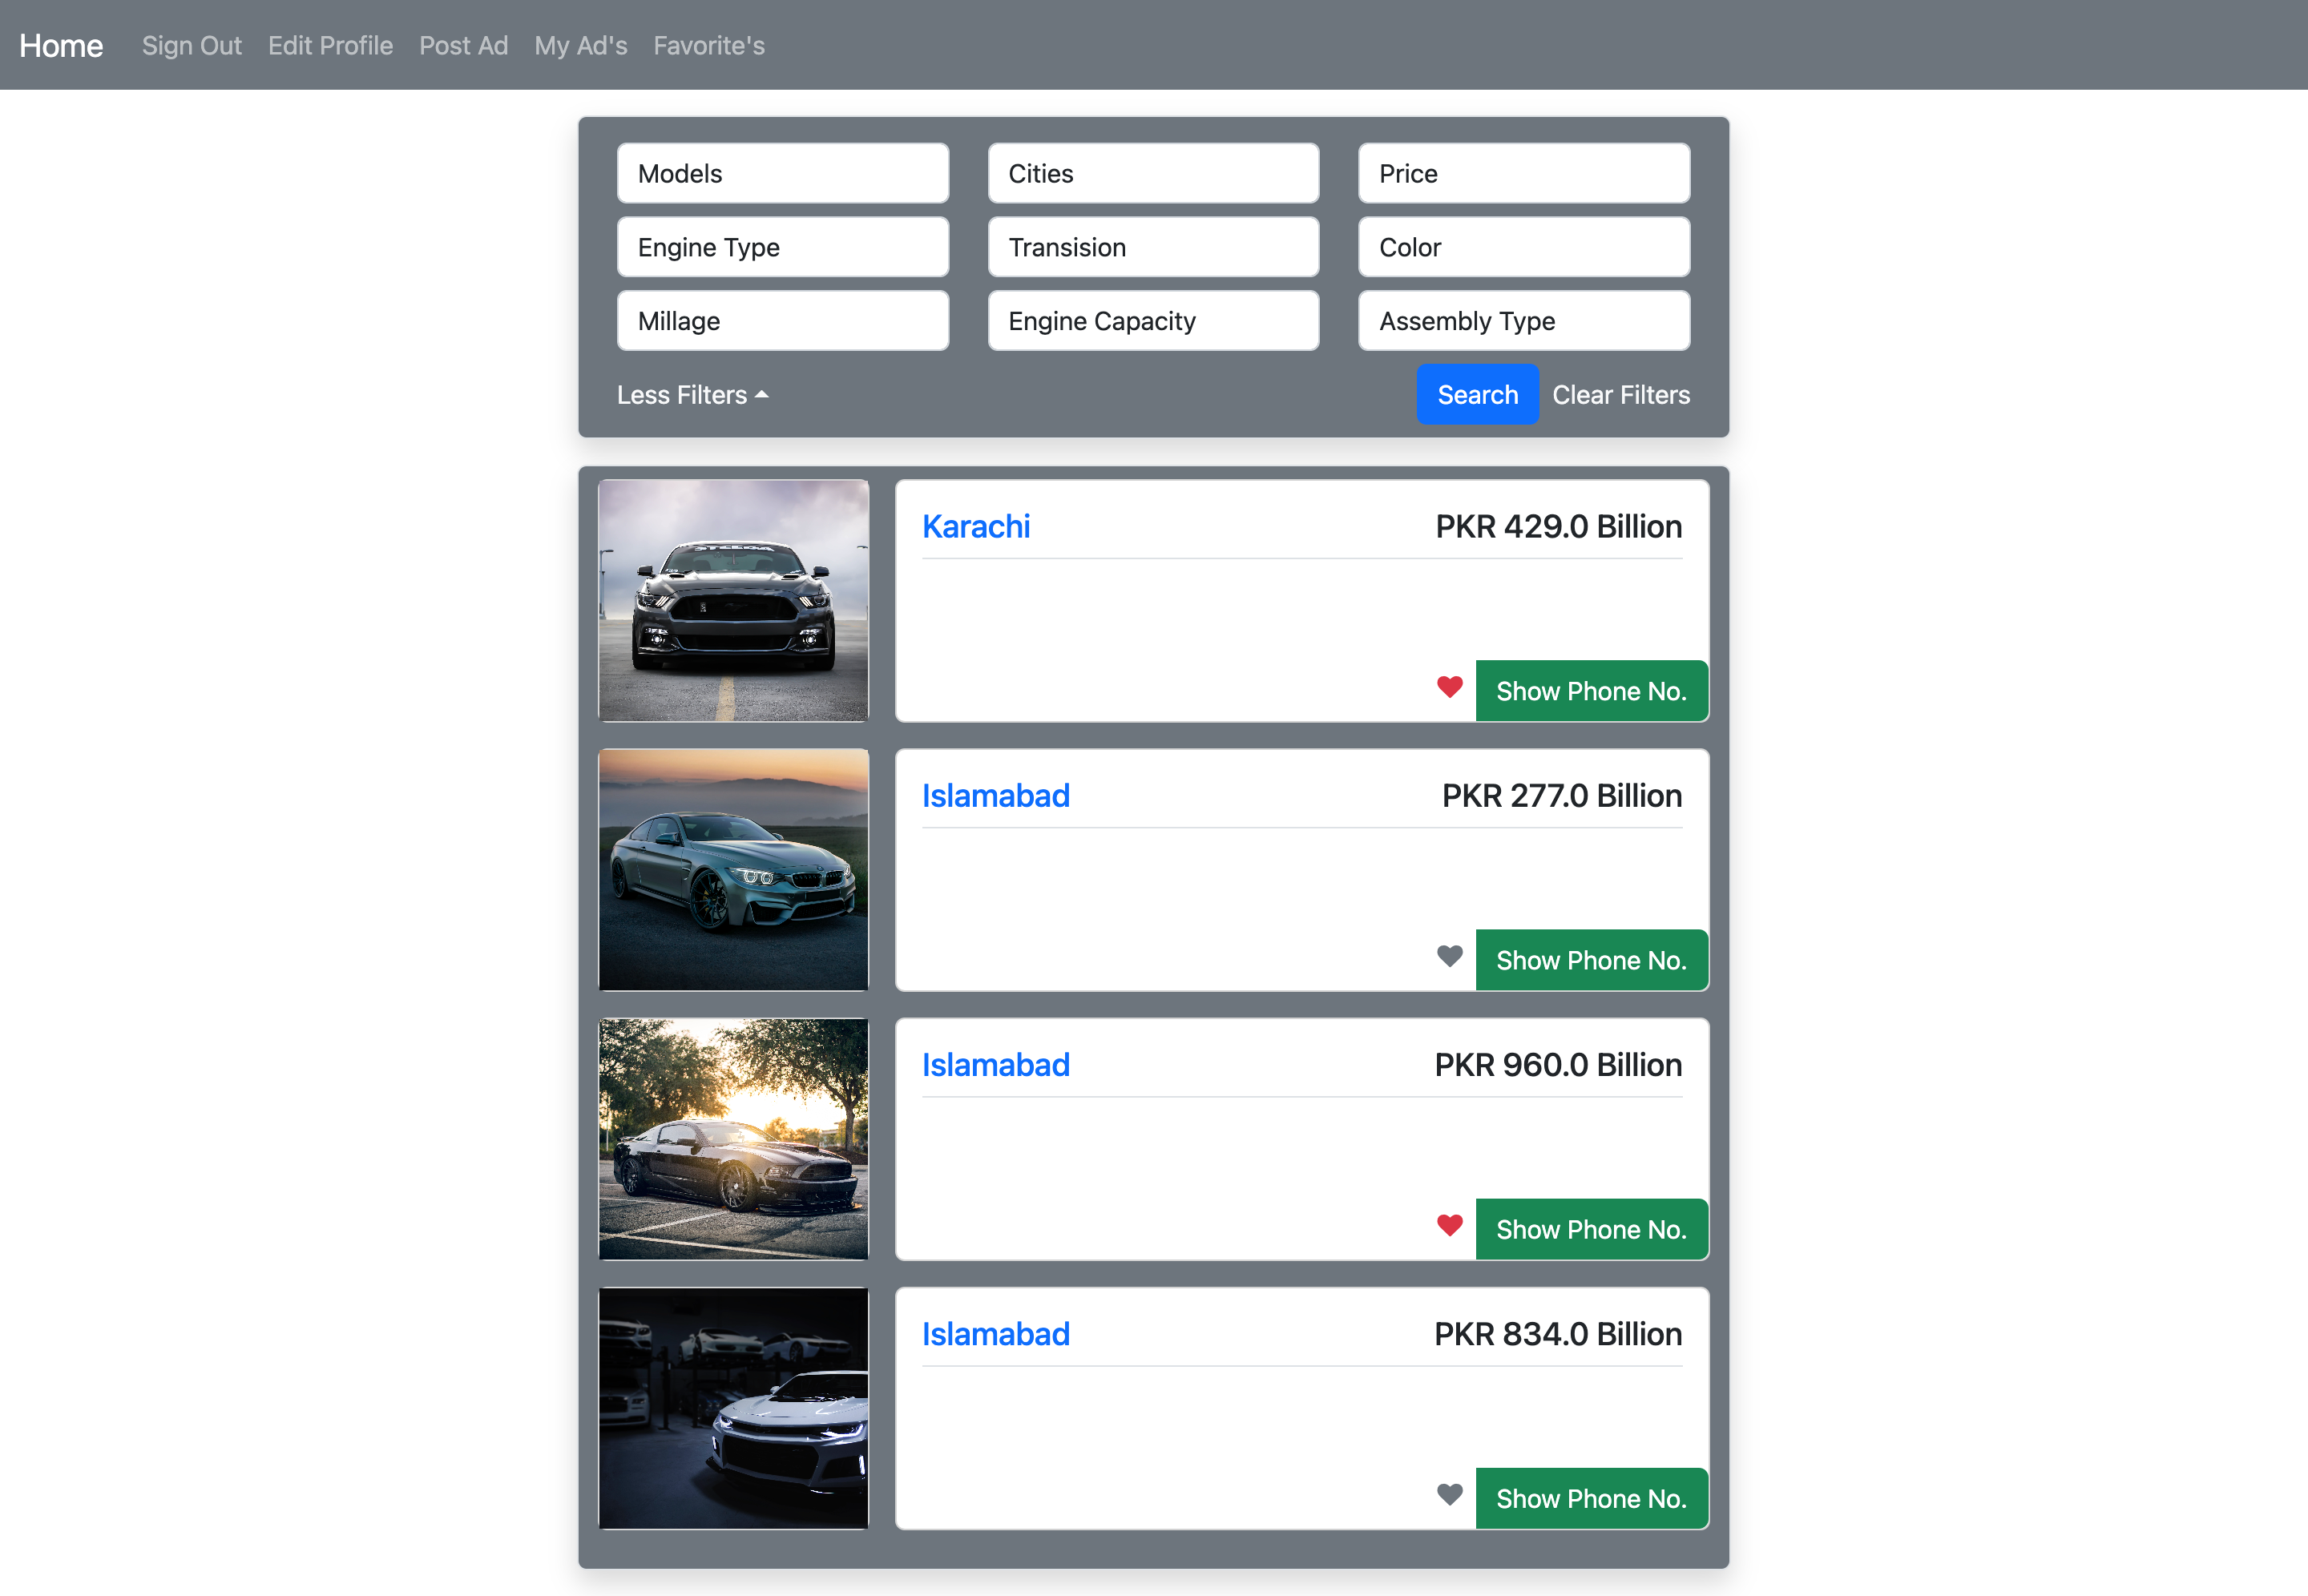Open the grey BMW coupe thumbnail
The width and height of the screenshot is (2308, 1596).
coord(733,870)
